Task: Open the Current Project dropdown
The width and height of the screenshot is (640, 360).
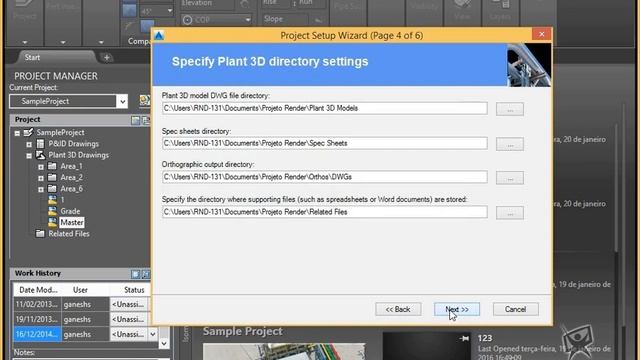Action: (x=122, y=101)
